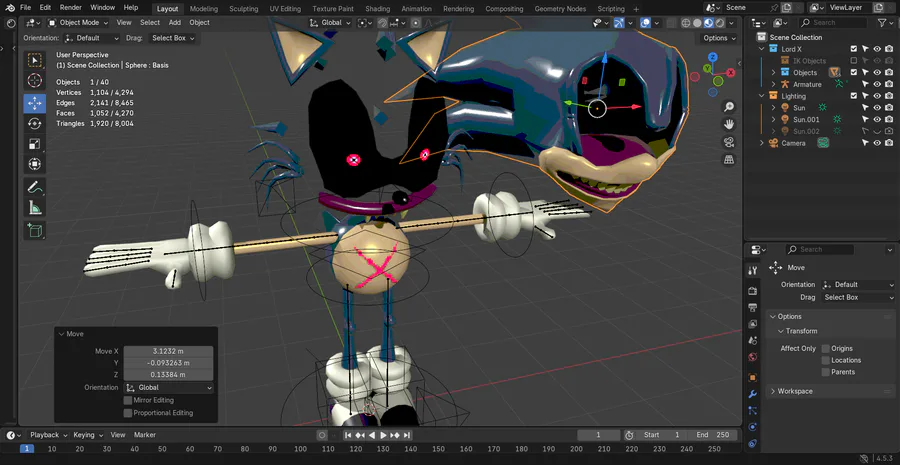Open Scene properties tab

tap(753, 340)
